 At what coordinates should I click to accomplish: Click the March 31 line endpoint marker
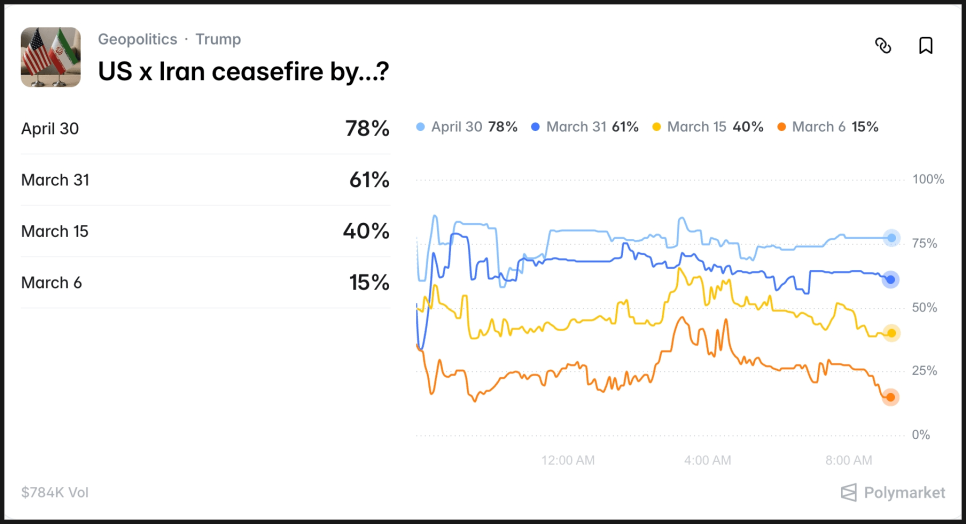point(891,280)
